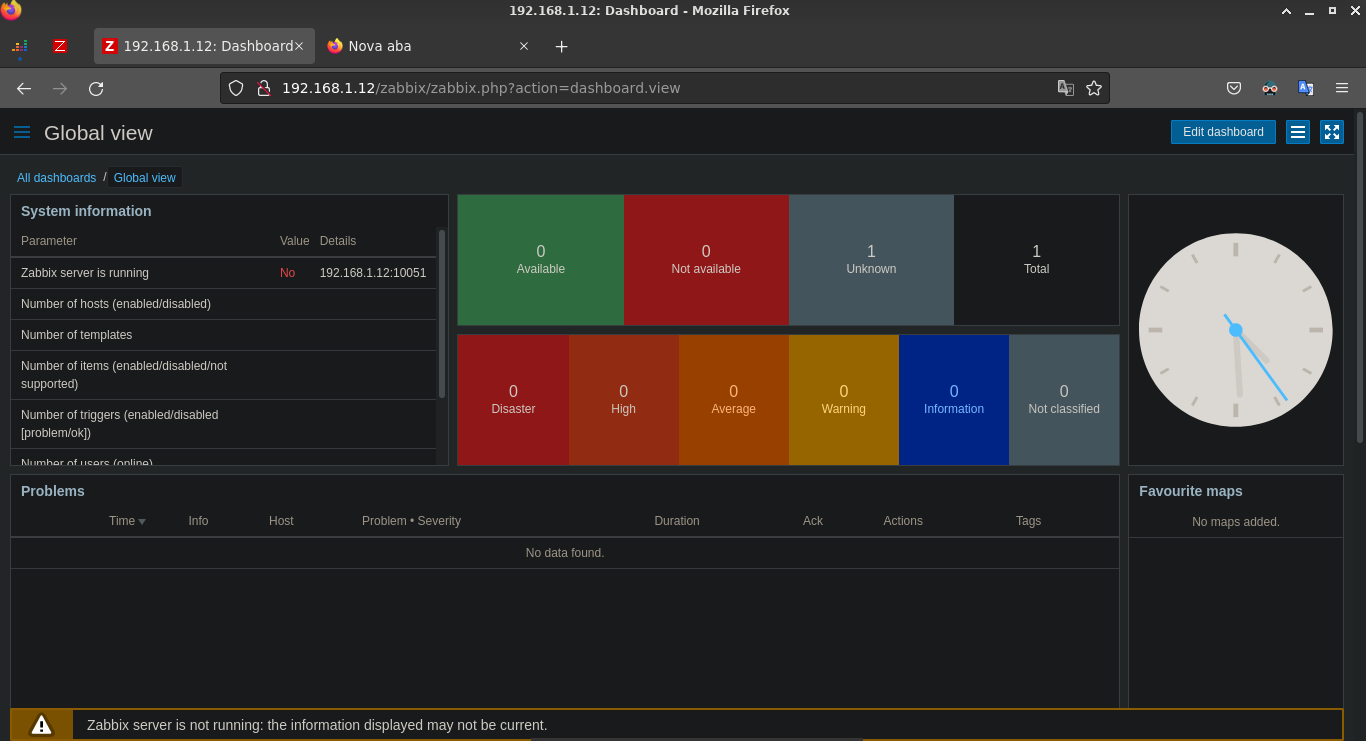Click the browser forward arrow
Screen dimensions: 1366x741
click(x=60, y=88)
